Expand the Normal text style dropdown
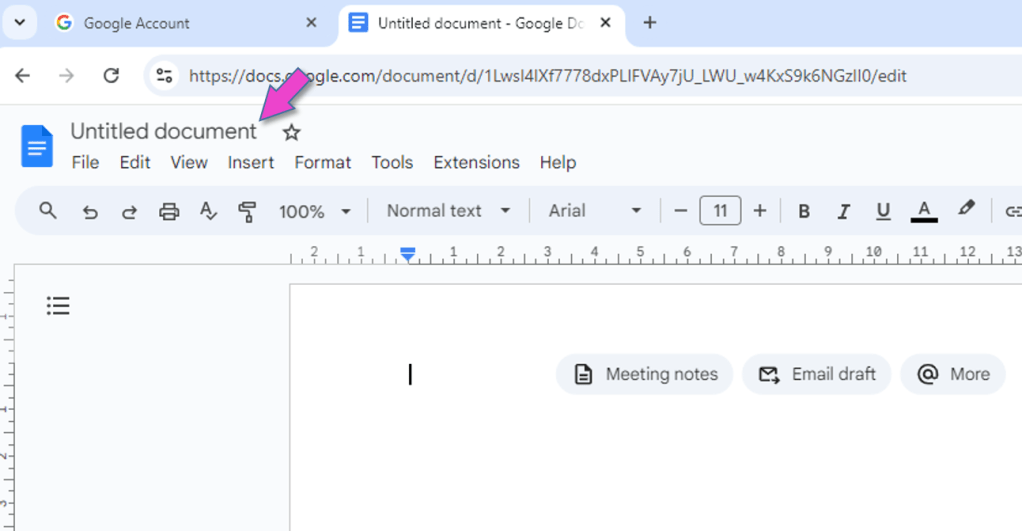This screenshot has height=531, width=1022. 448,211
